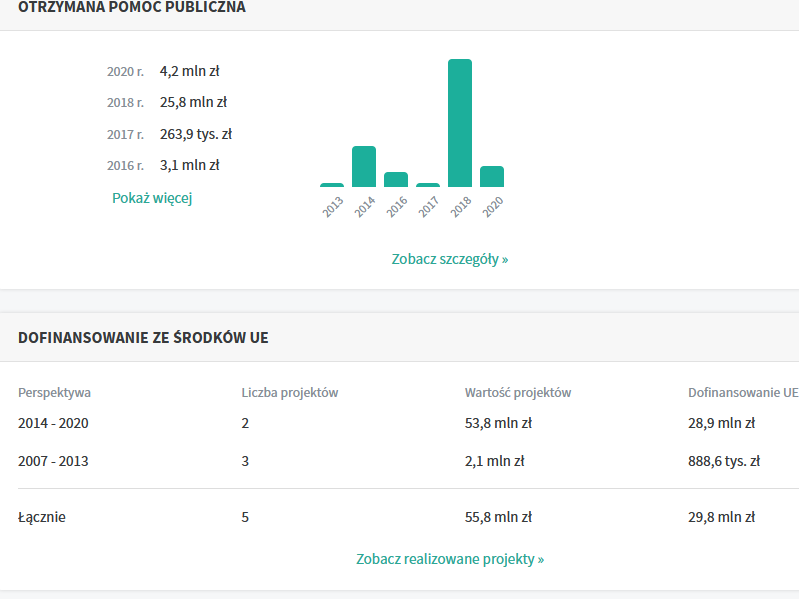Click the 2014 bar in the chart
Screen dimensions: 800x600
pos(364,167)
